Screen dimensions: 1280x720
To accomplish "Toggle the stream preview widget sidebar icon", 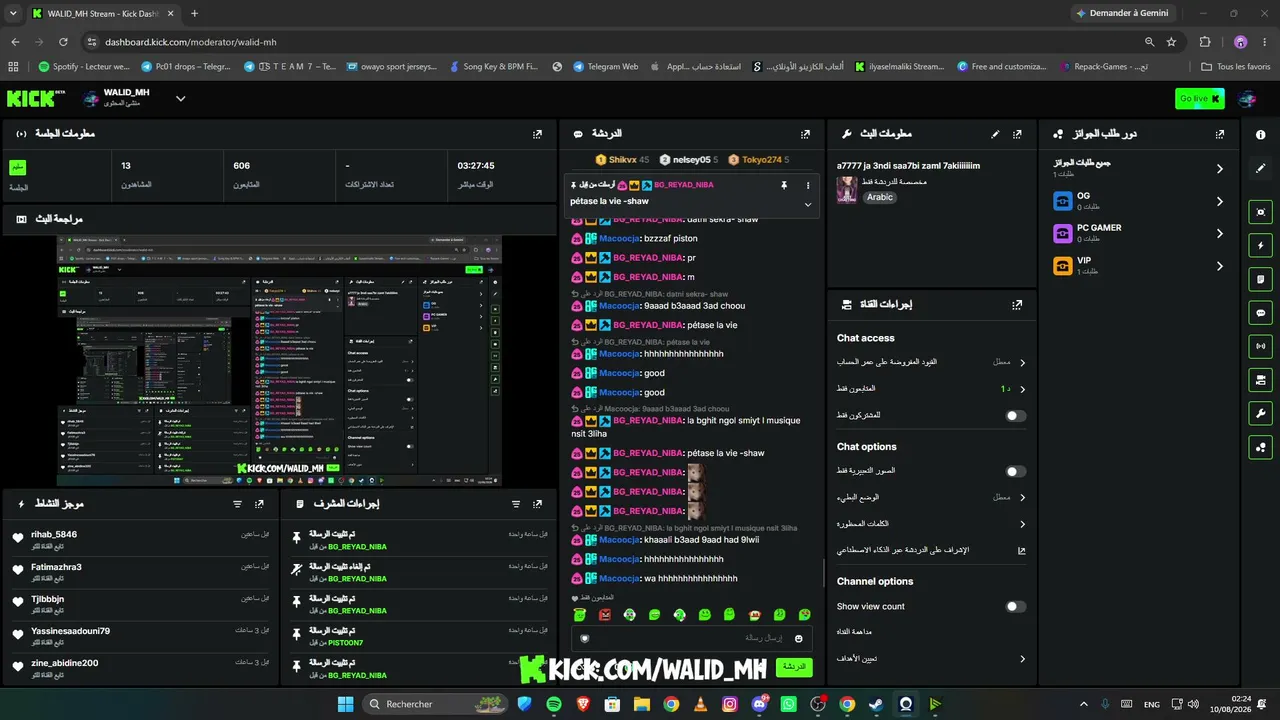I will click(x=1260, y=212).
